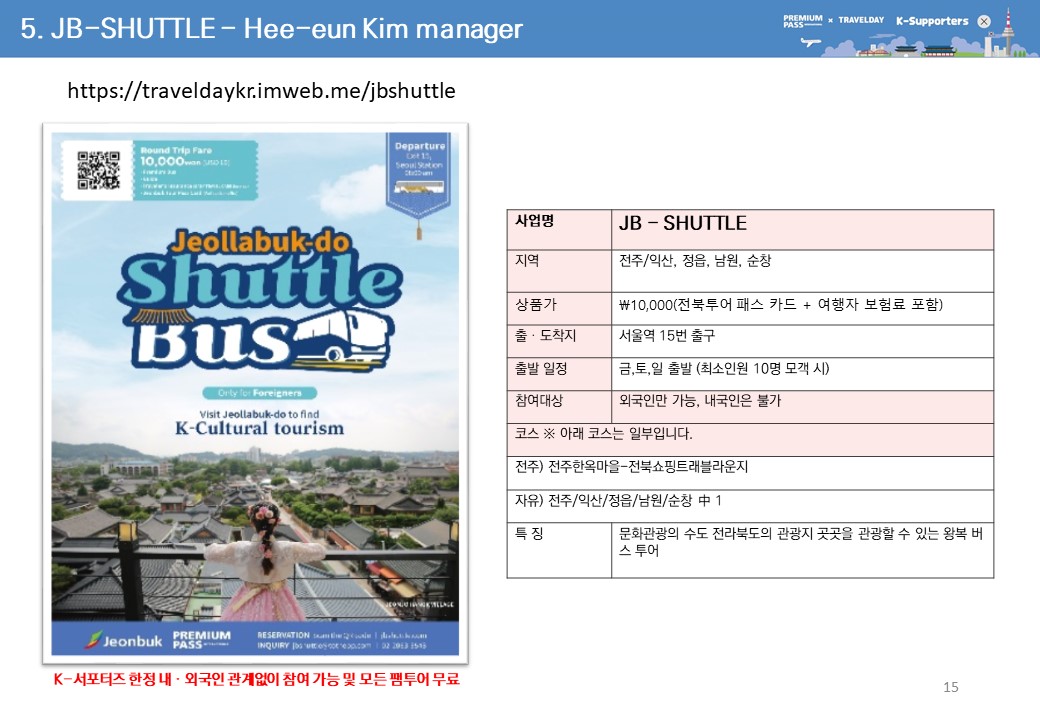Viewport: 1040px width, 720px height.
Task: Click the N Seoul Tower illustration in the header
Action: point(1008,32)
